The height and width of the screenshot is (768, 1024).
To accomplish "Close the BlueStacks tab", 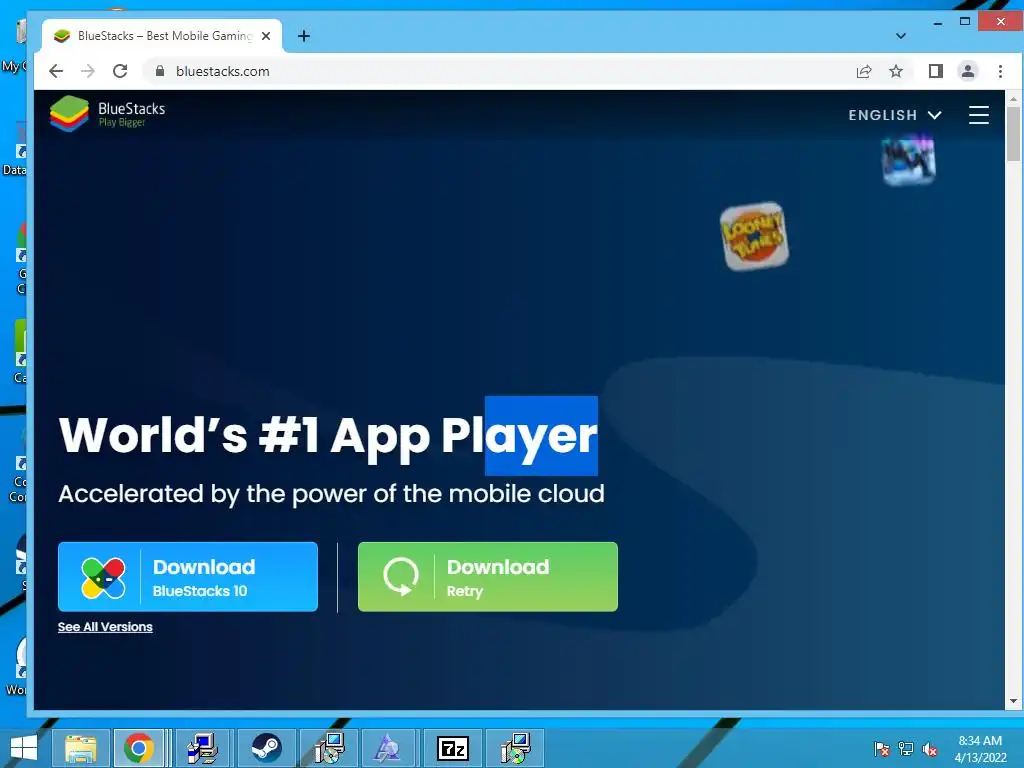I will tap(266, 36).
